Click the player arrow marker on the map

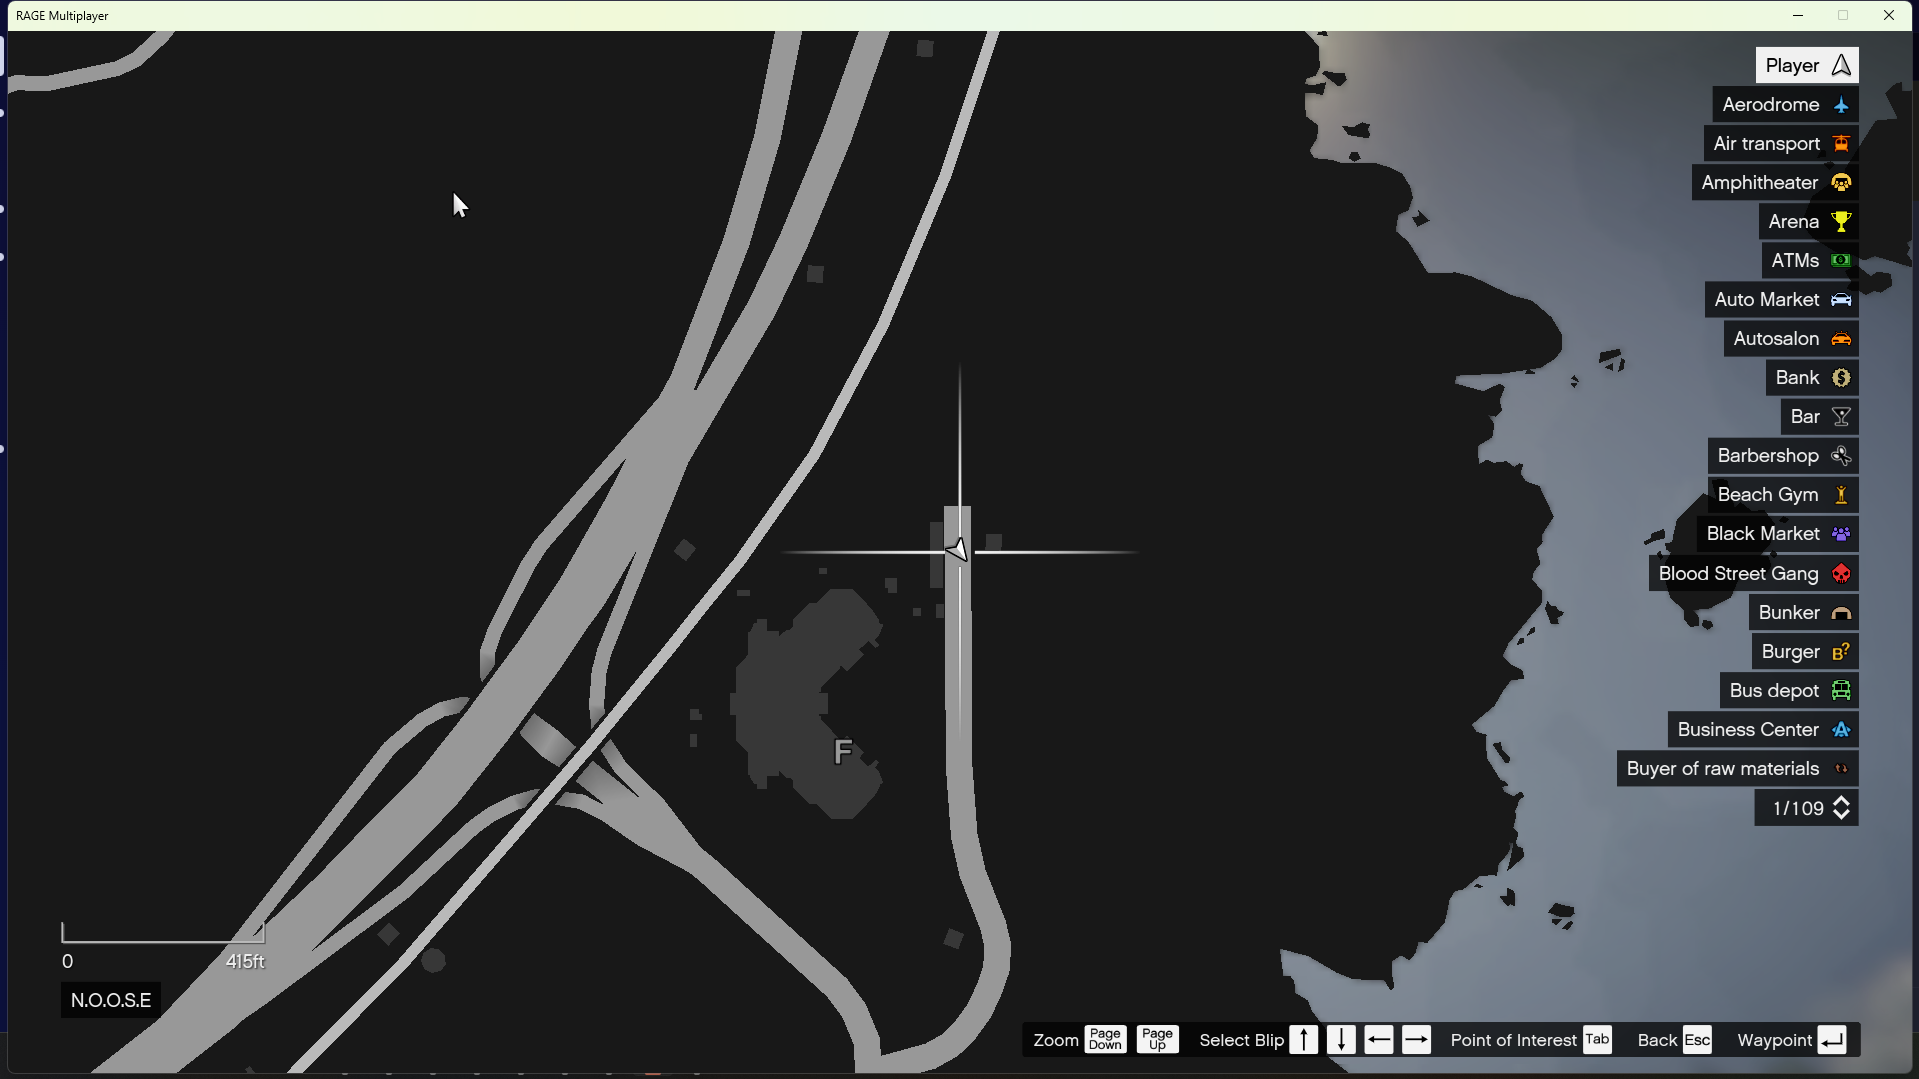click(957, 550)
